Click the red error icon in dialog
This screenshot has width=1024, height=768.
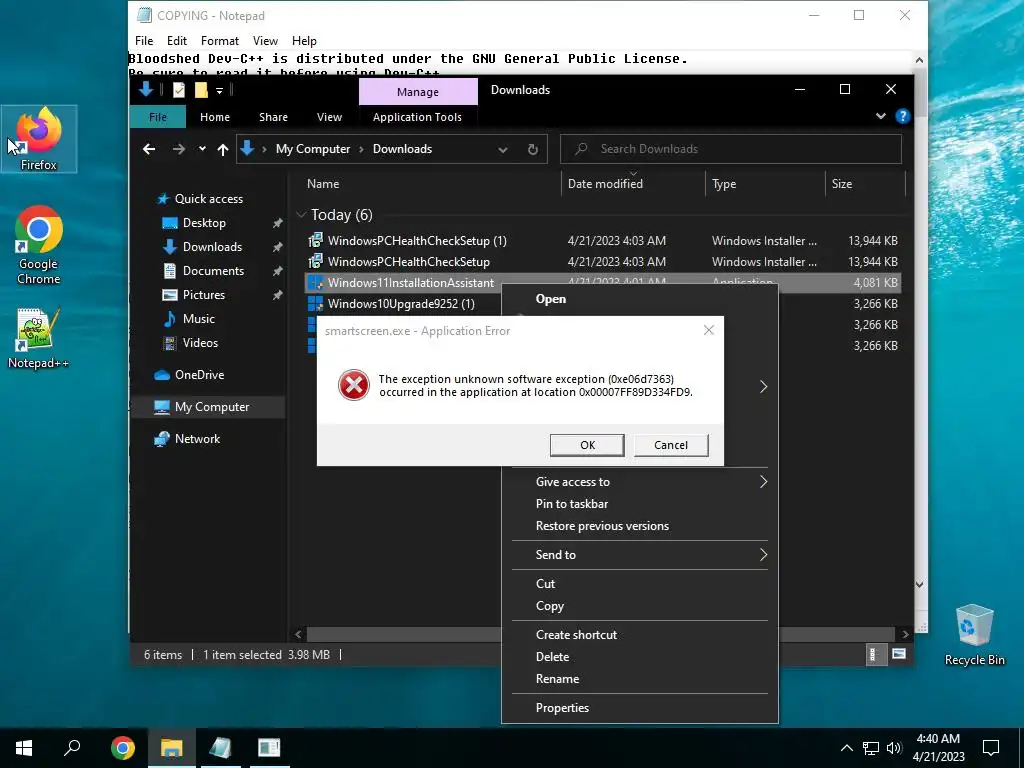tap(354, 385)
